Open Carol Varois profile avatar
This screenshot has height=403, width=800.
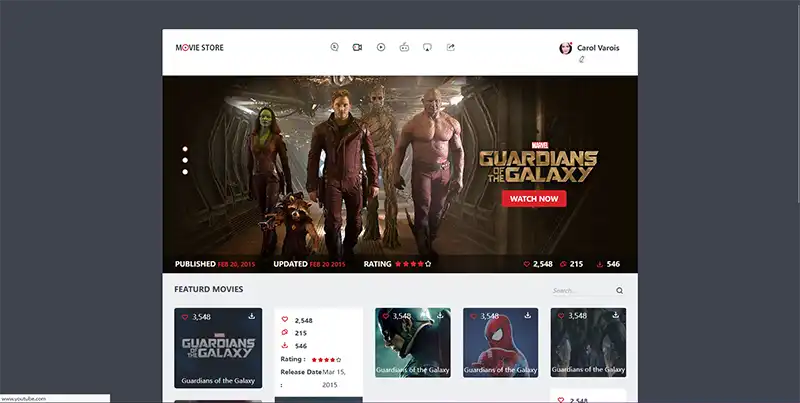[565, 48]
